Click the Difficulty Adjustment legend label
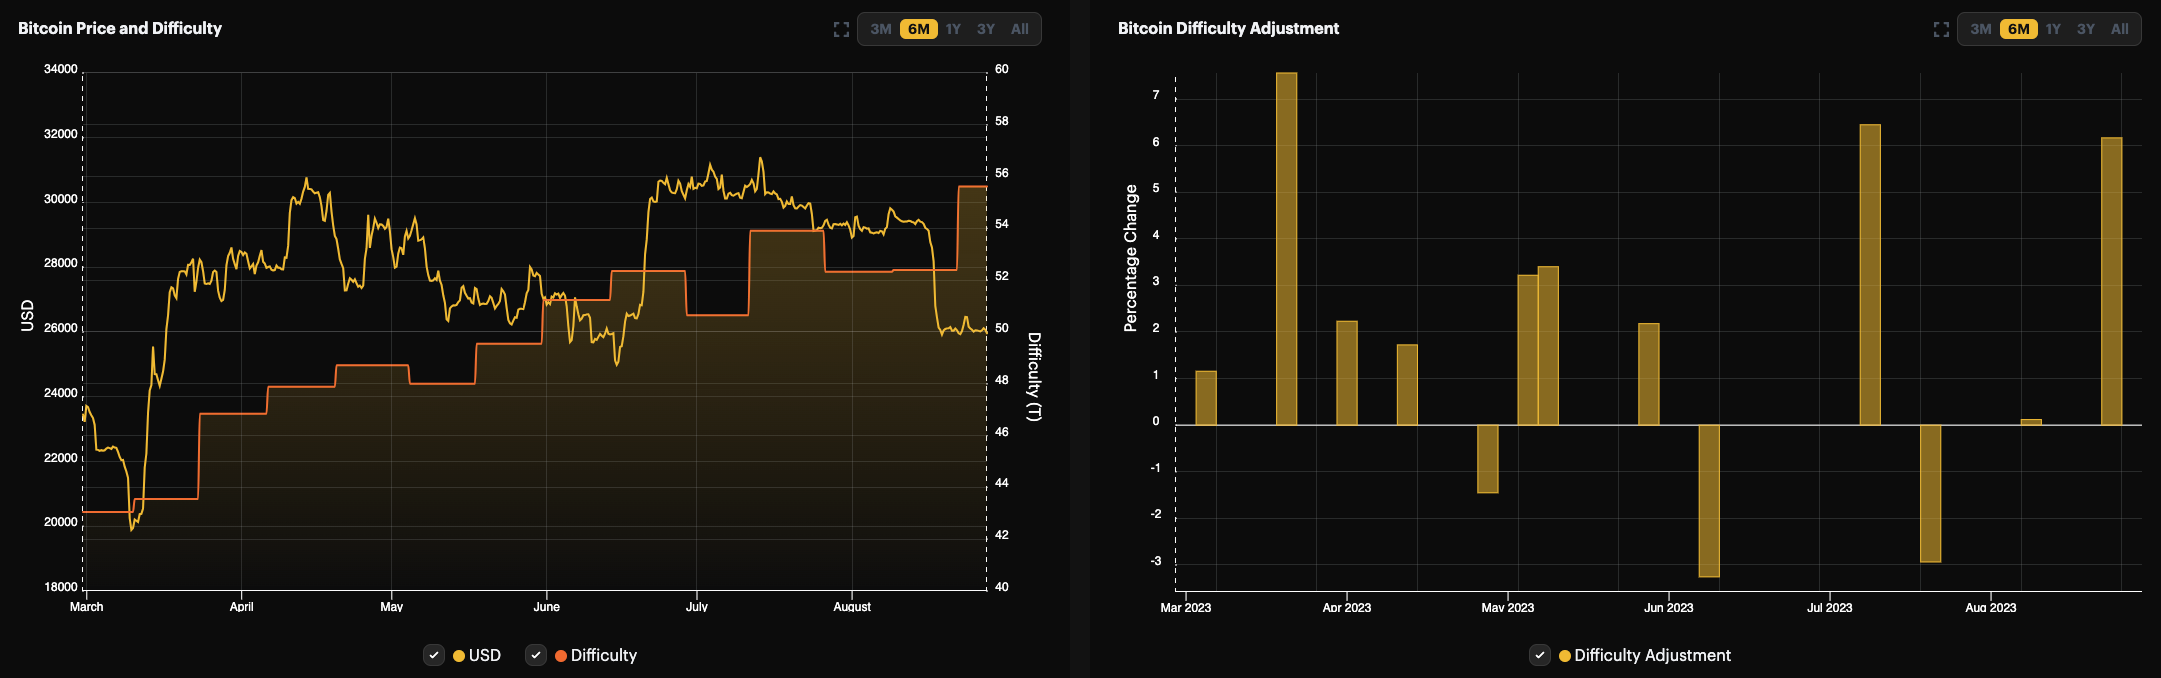The image size is (2161, 678). (1652, 656)
